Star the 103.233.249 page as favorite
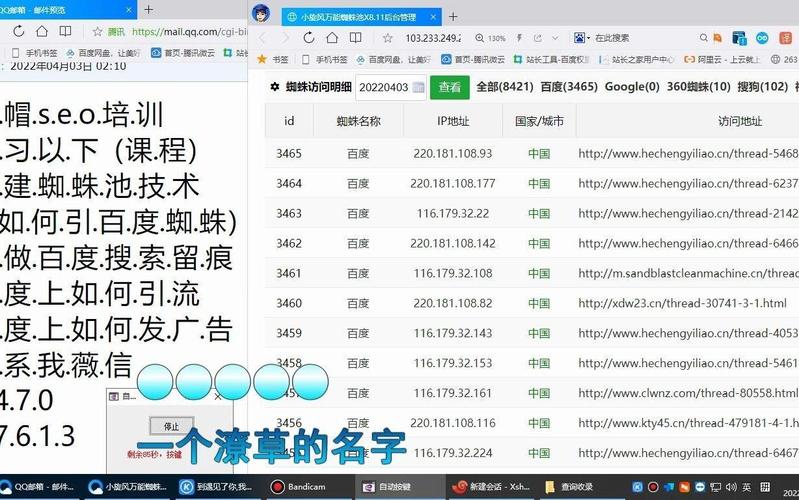Viewport: 799px width, 500px height. tap(388, 38)
